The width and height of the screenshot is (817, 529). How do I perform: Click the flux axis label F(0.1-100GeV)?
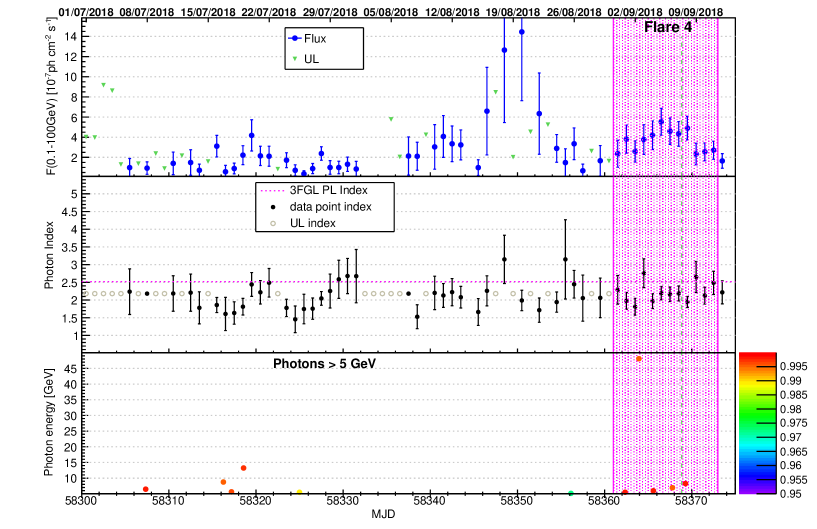51,97
